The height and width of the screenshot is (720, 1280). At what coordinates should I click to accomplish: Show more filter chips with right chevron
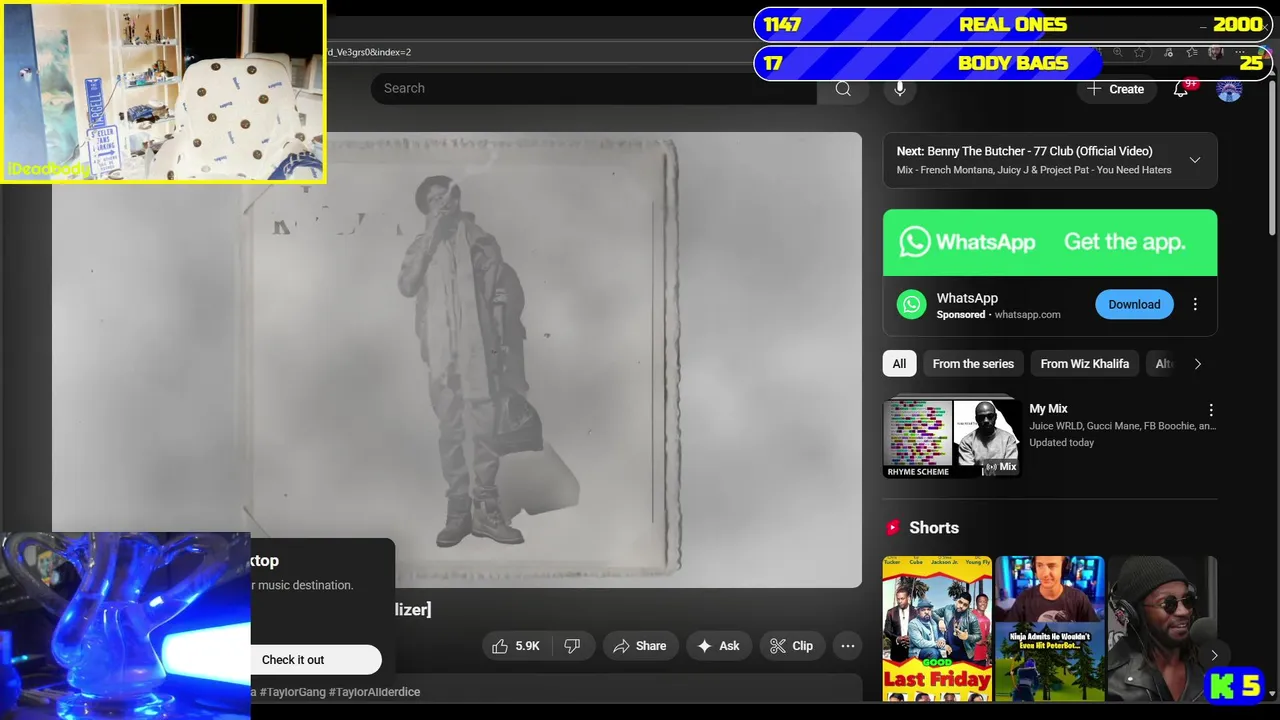[1198, 364]
